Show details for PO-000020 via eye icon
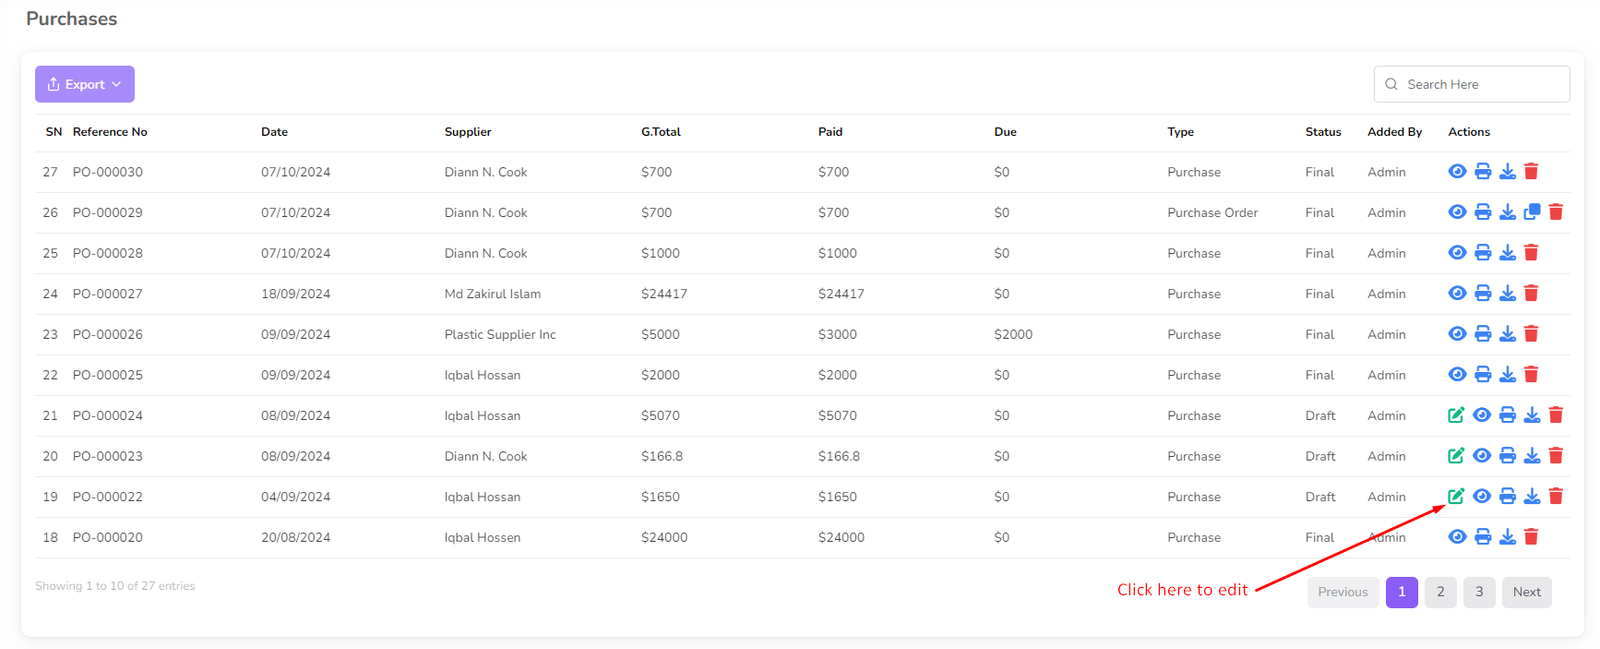 pyautogui.click(x=1457, y=537)
